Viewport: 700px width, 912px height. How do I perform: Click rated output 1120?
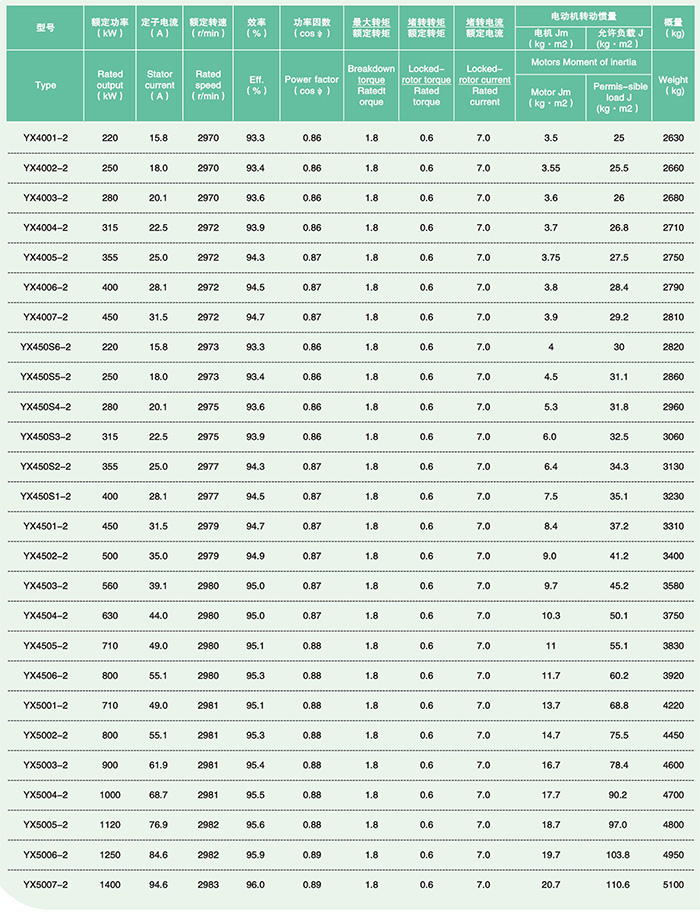(110, 825)
